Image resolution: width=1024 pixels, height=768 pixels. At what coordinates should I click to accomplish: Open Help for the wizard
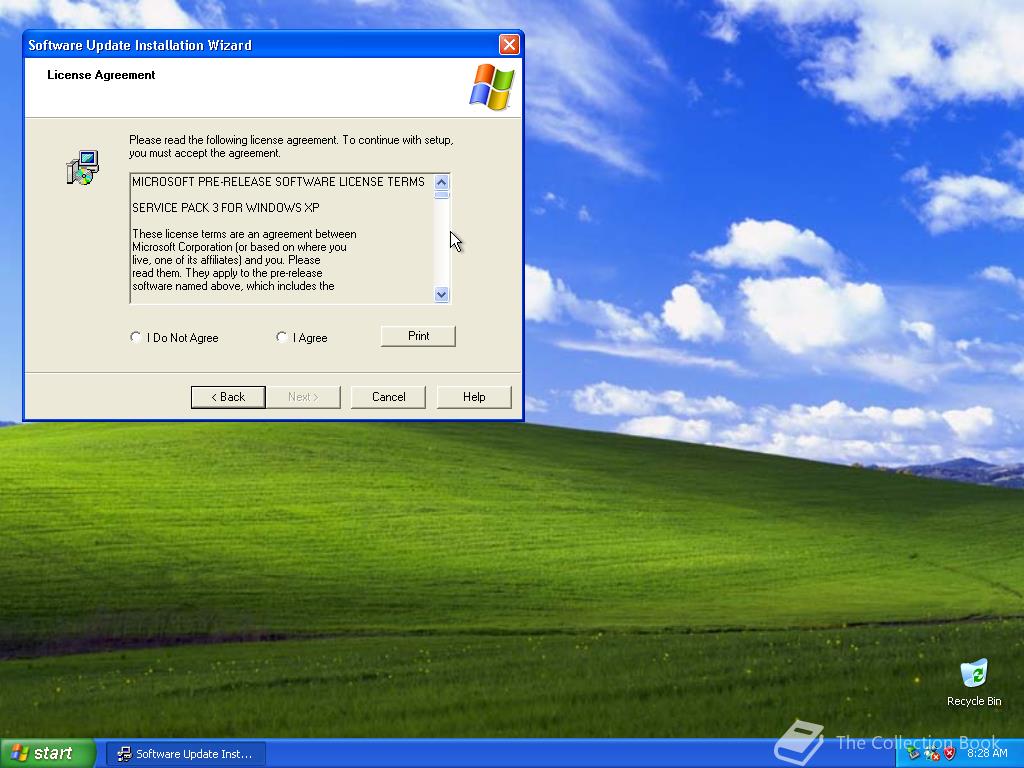474,396
